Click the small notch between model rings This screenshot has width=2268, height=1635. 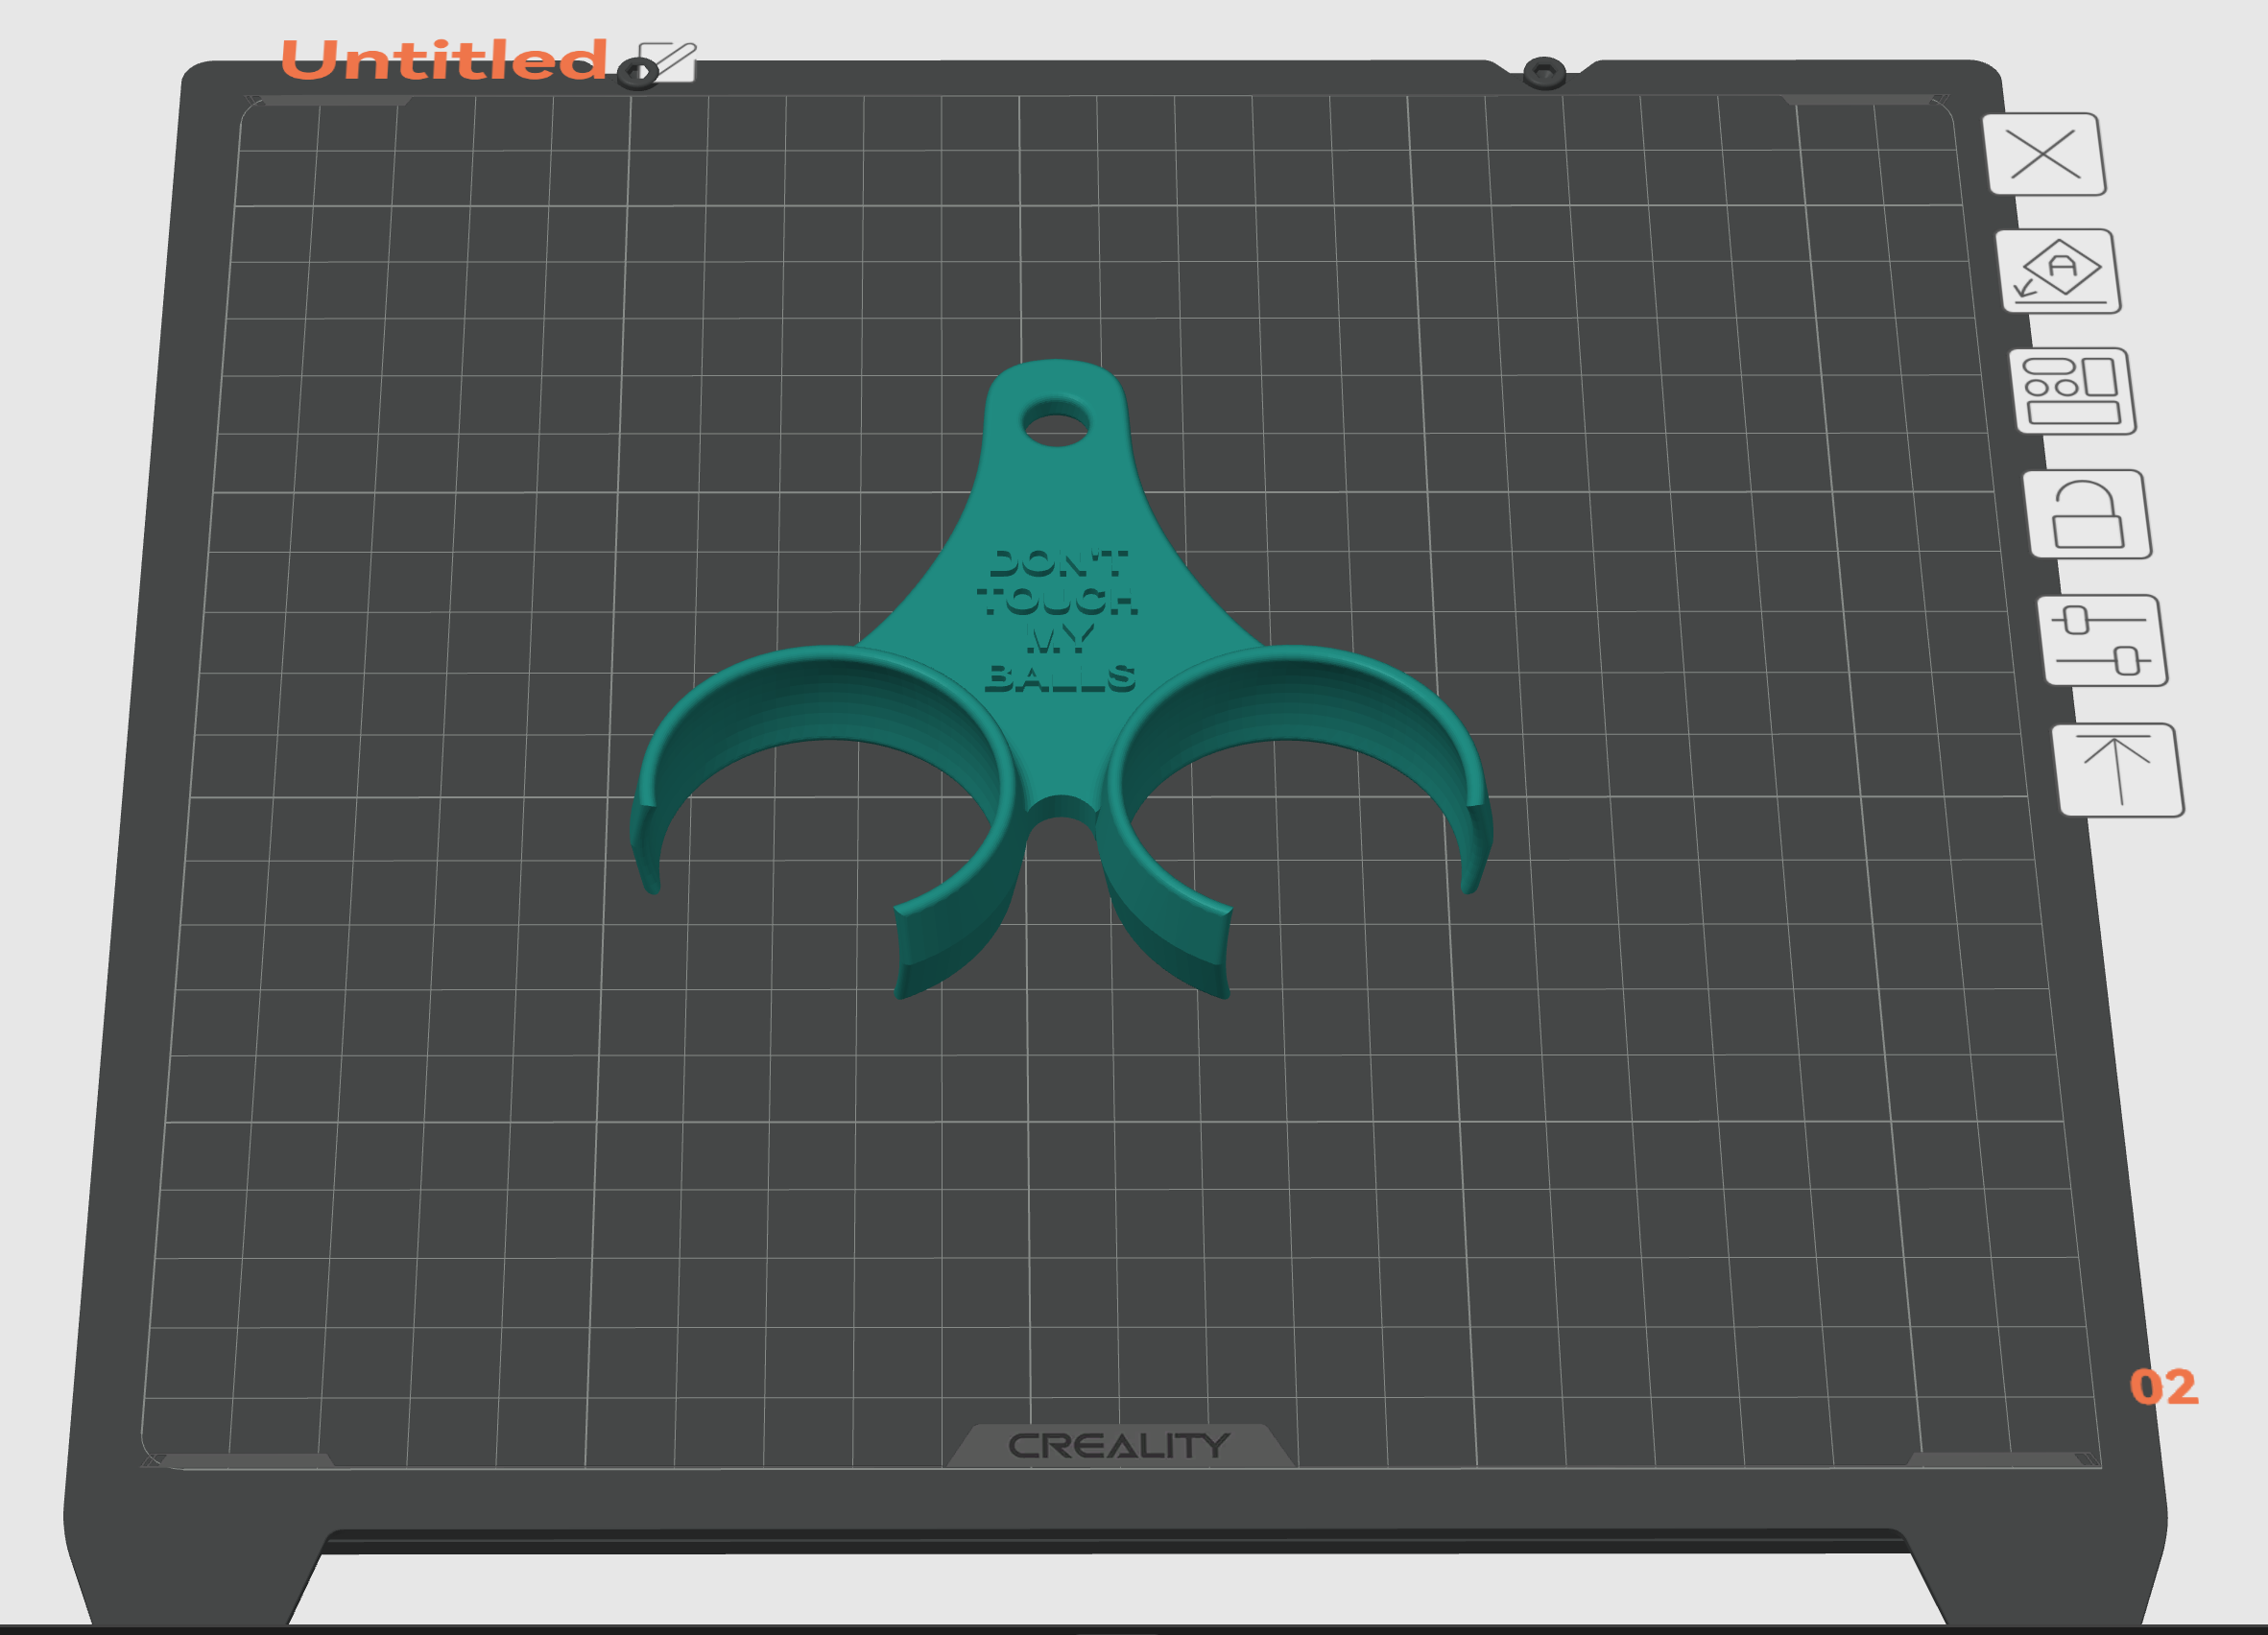1061,810
